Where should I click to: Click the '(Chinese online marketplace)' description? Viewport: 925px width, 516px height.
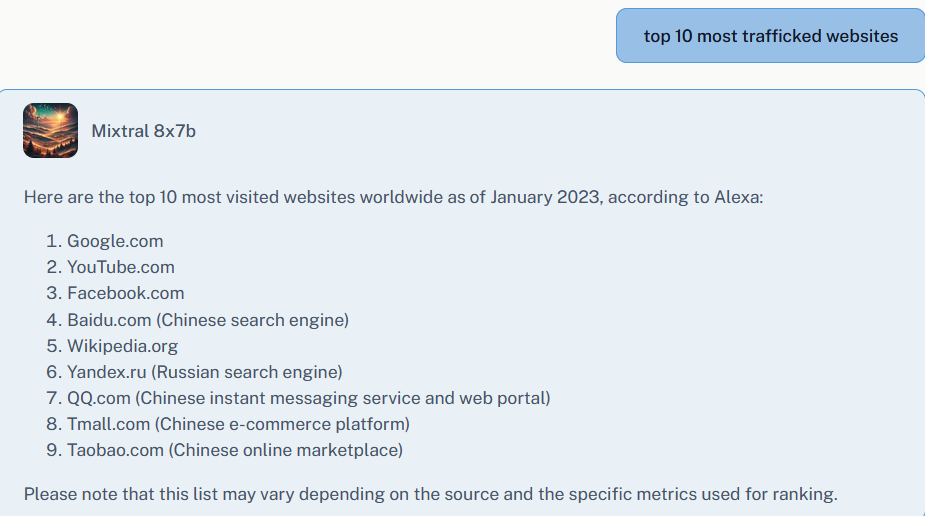286,450
